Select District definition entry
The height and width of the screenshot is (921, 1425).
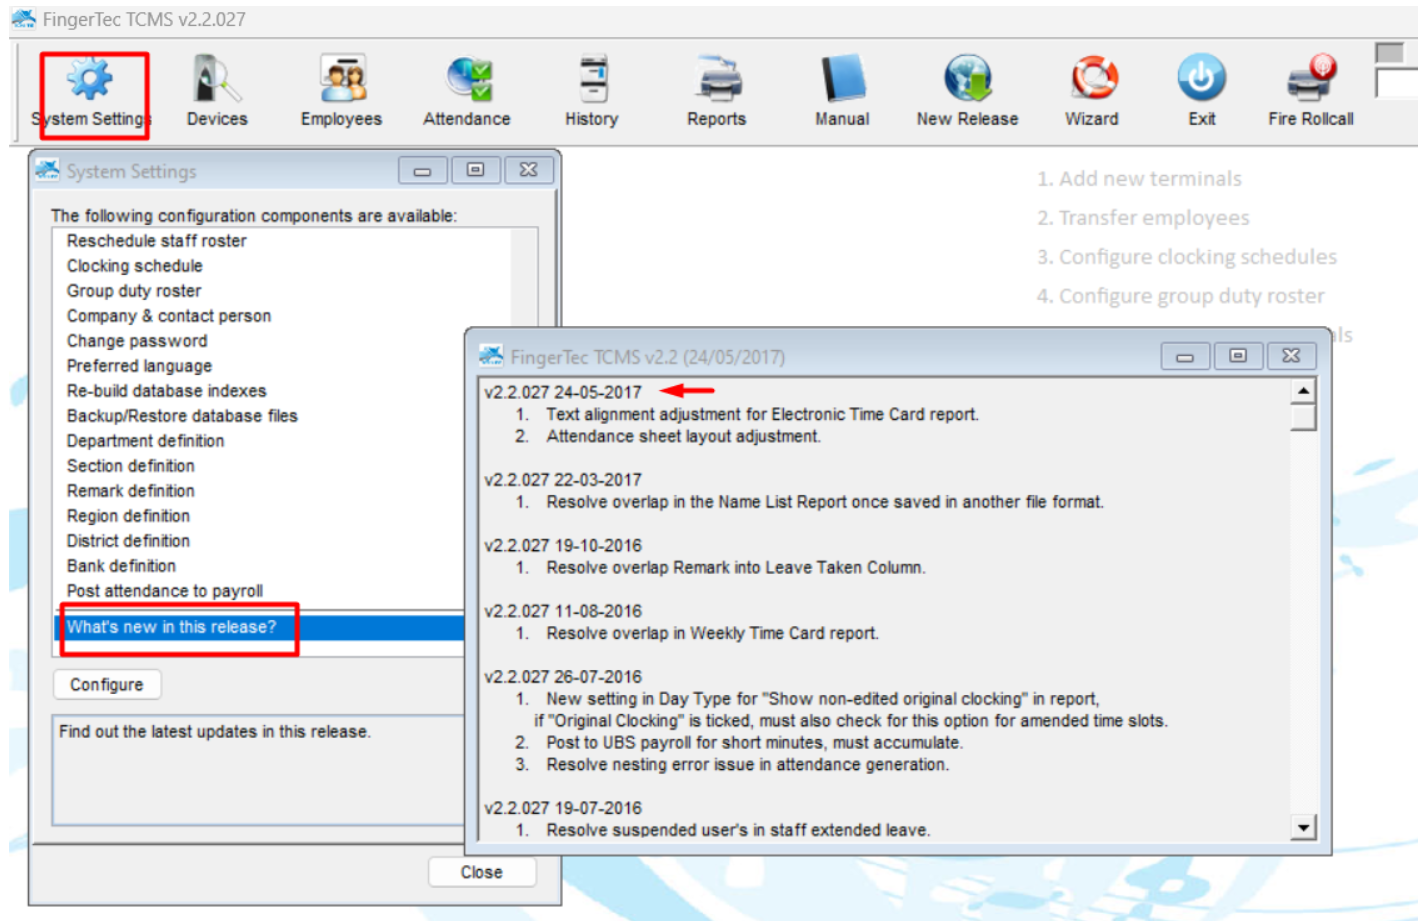128,541
